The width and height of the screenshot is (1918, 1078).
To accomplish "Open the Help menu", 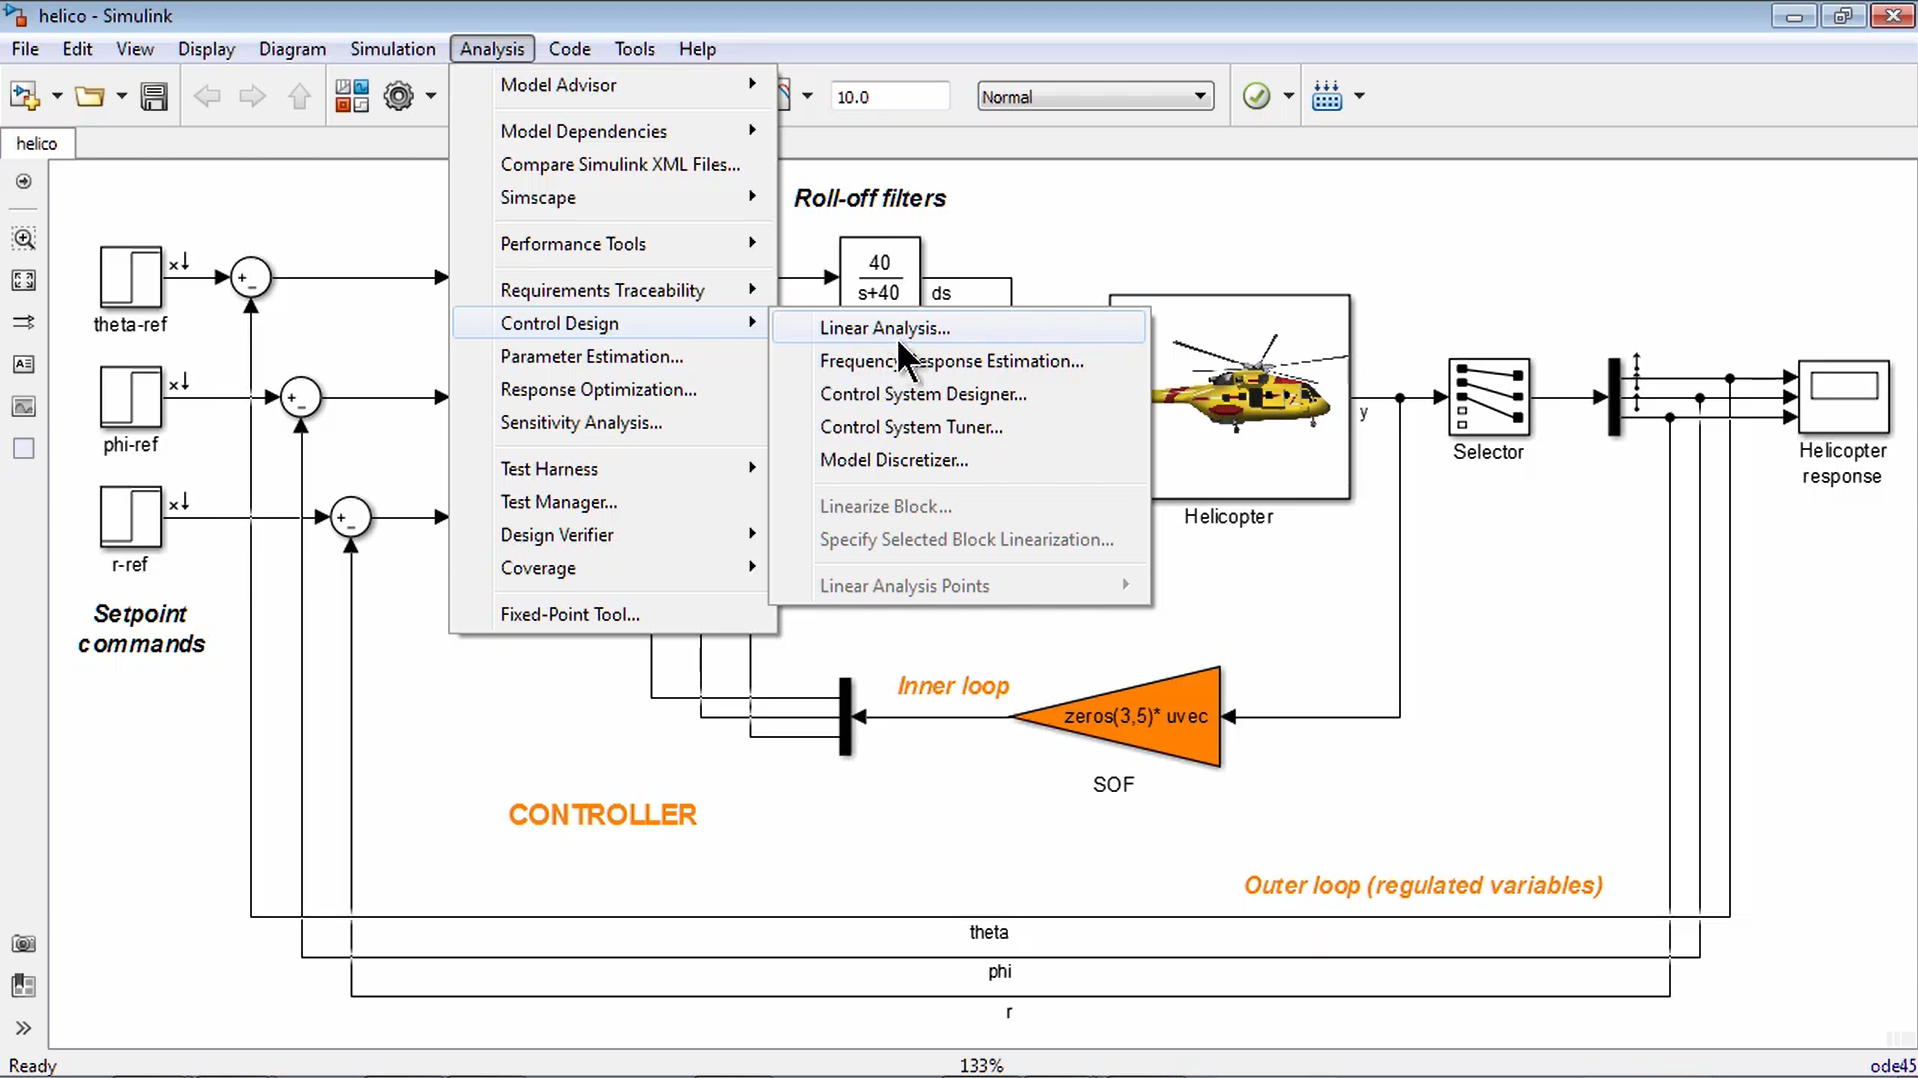I will coord(697,49).
